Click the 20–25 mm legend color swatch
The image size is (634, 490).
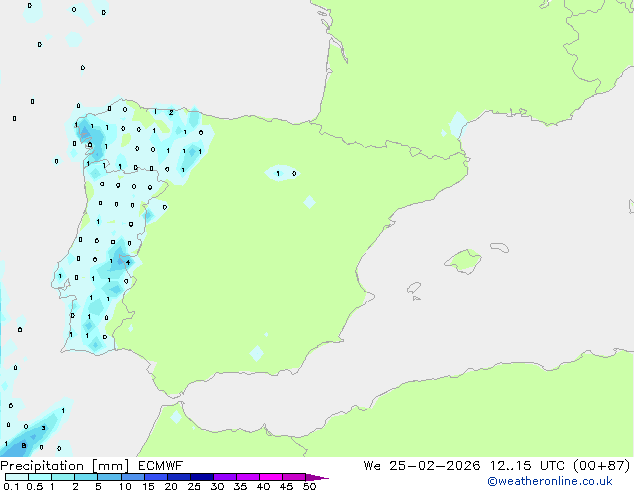point(179,477)
